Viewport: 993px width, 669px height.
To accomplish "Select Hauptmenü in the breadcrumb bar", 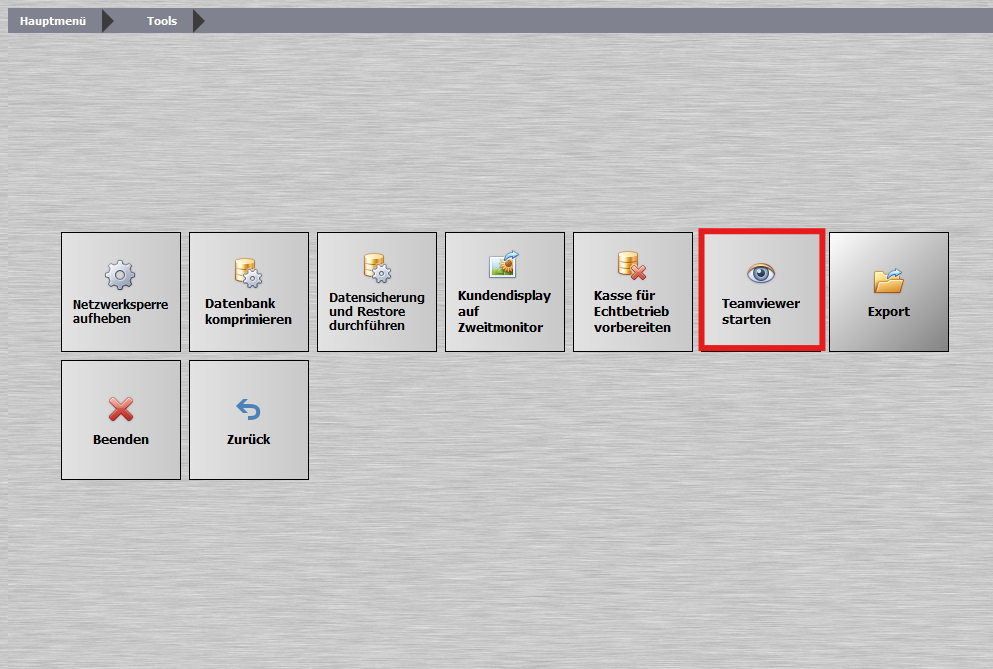I will tap(50, 20).
